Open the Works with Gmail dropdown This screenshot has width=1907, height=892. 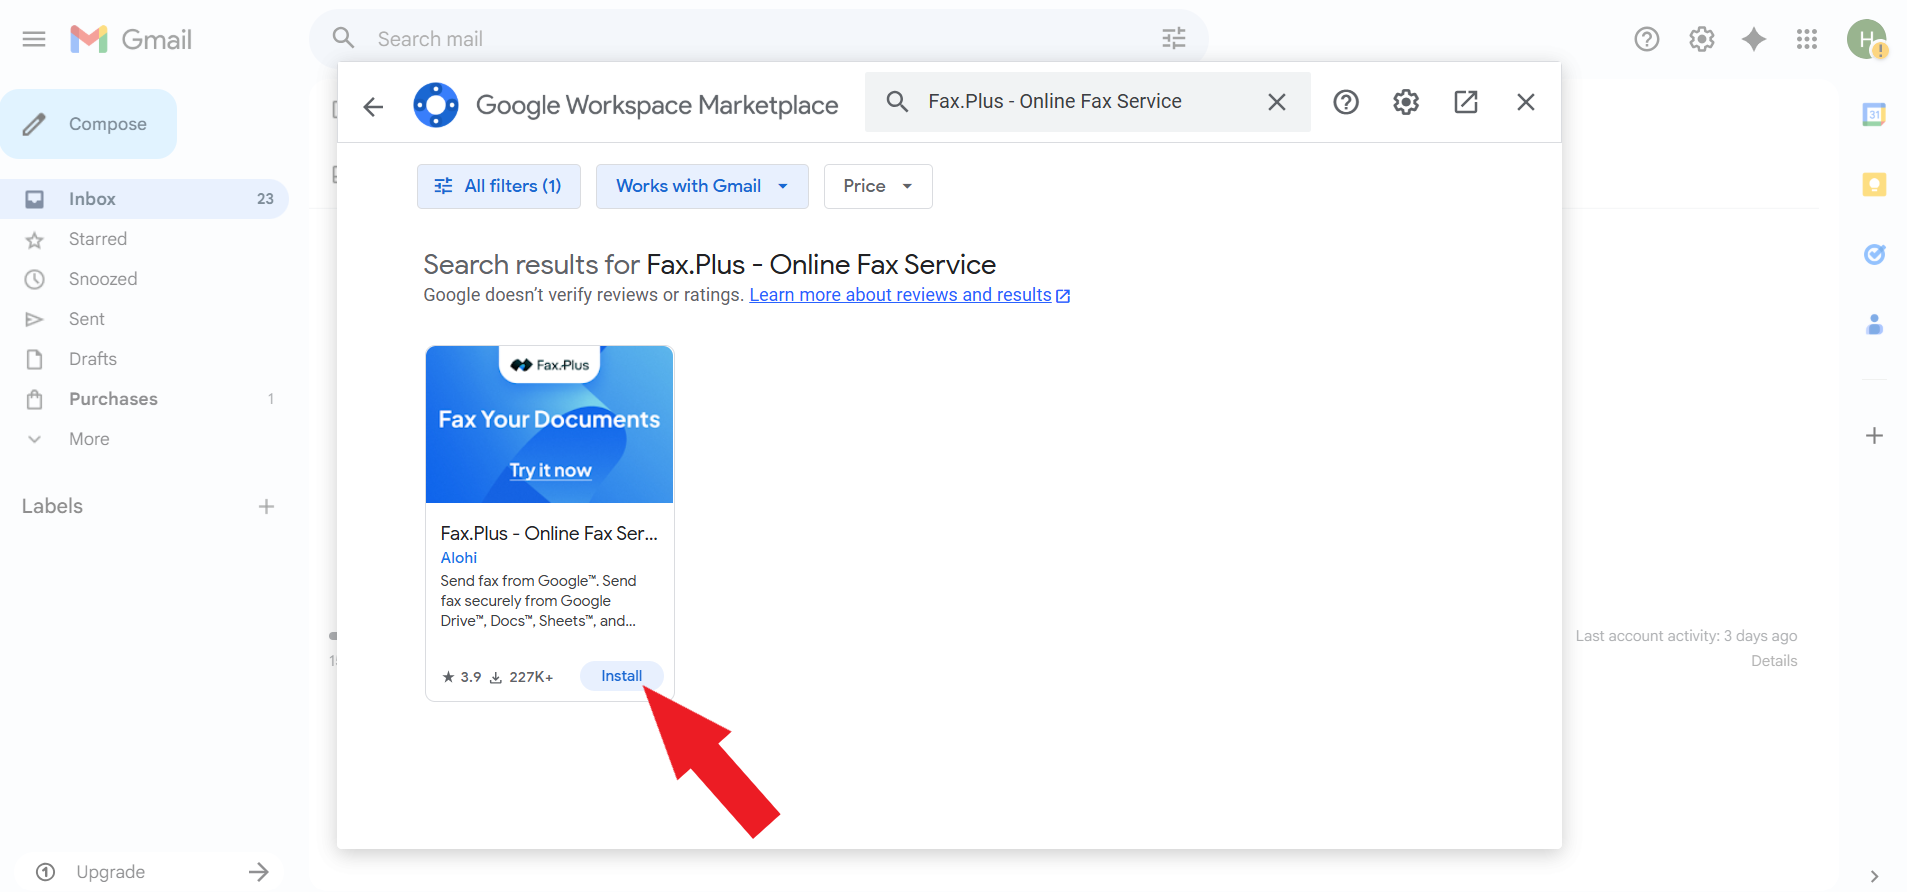tap(702, 186)
